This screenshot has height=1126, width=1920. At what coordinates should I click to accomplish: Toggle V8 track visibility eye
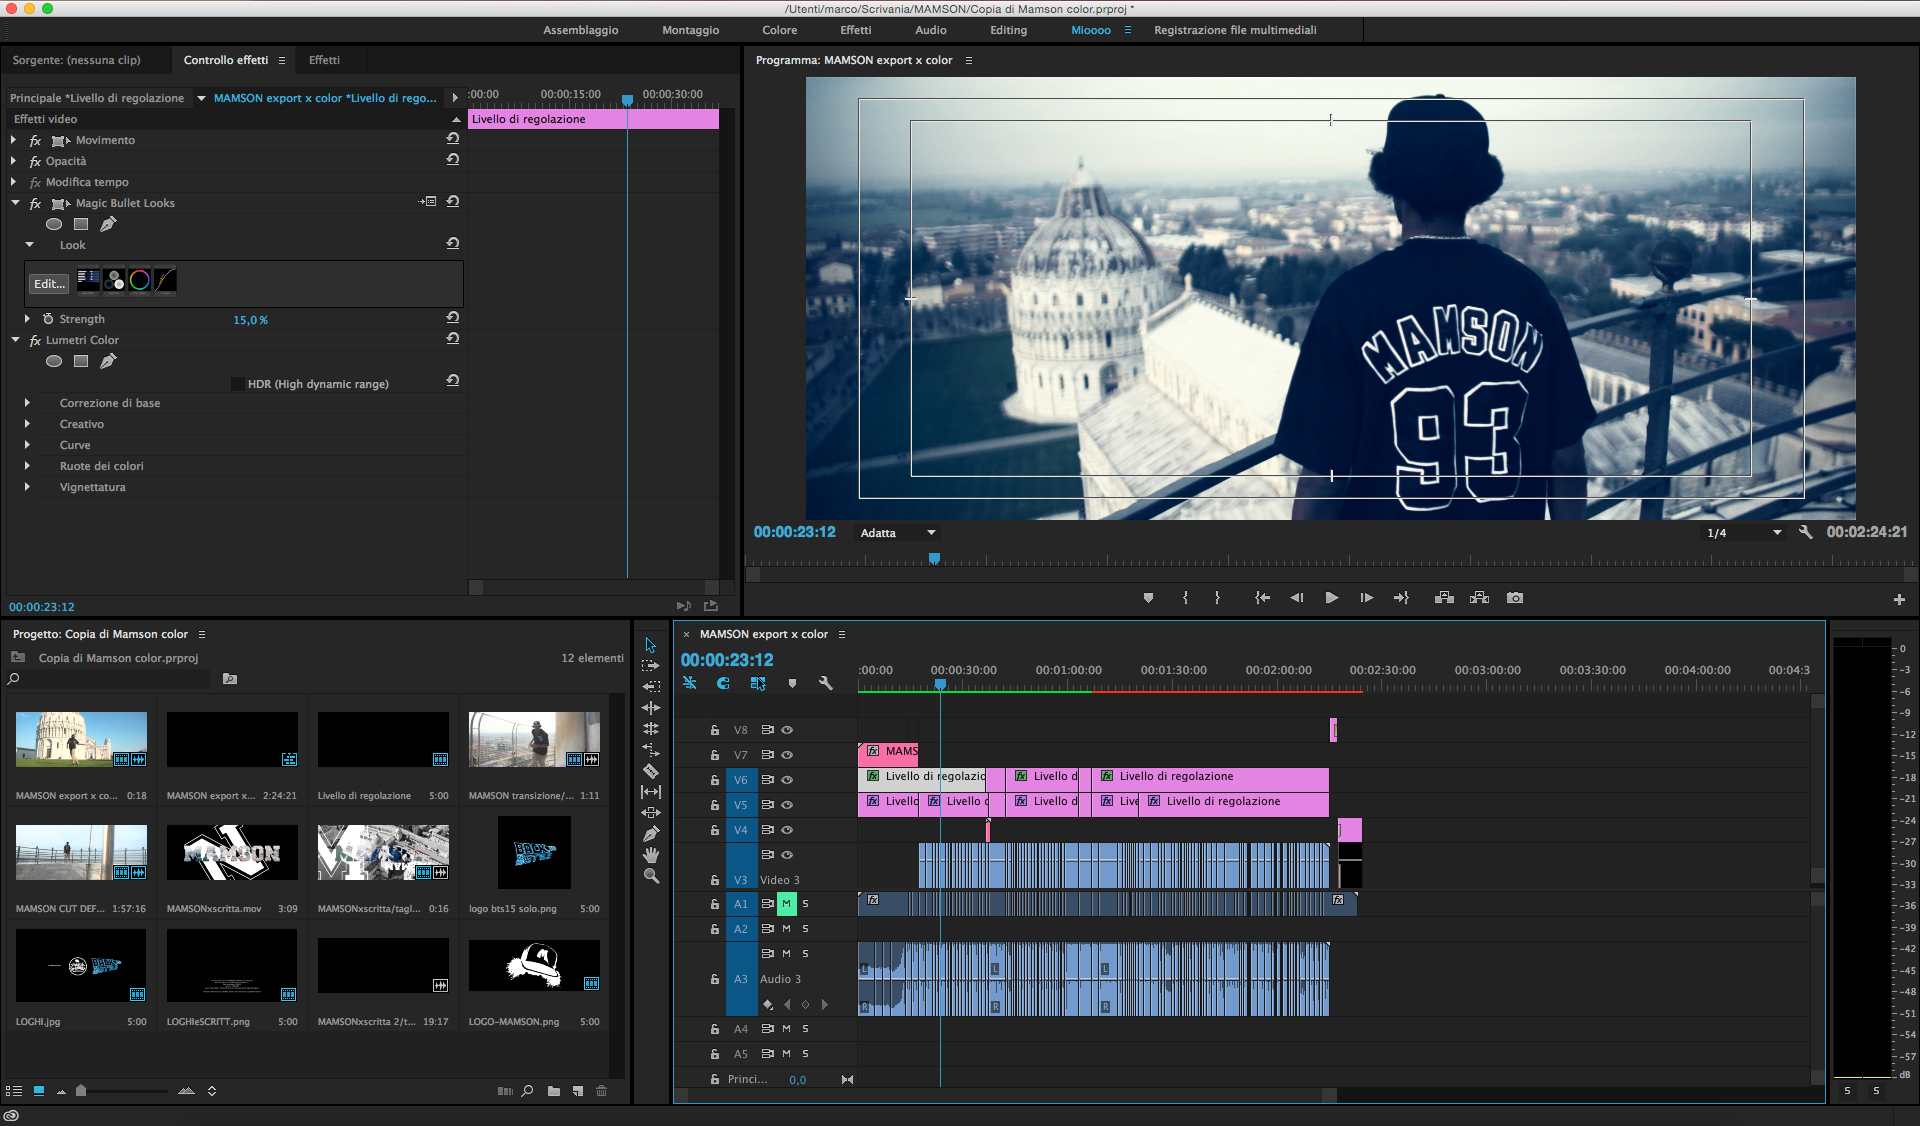(x=787, y=730)
